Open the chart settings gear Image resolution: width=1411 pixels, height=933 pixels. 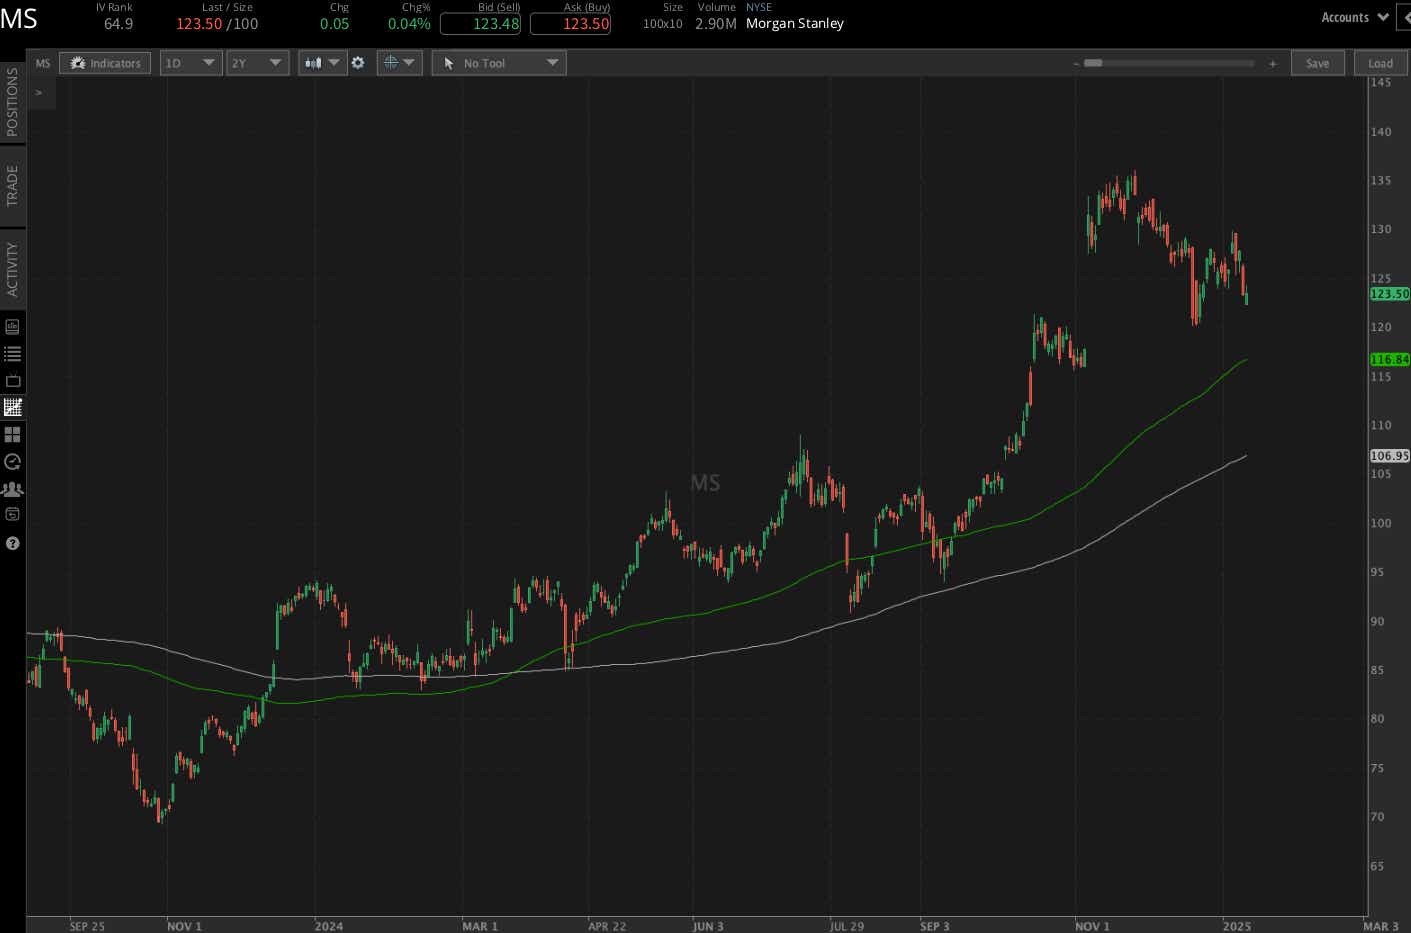click(358, 62)
